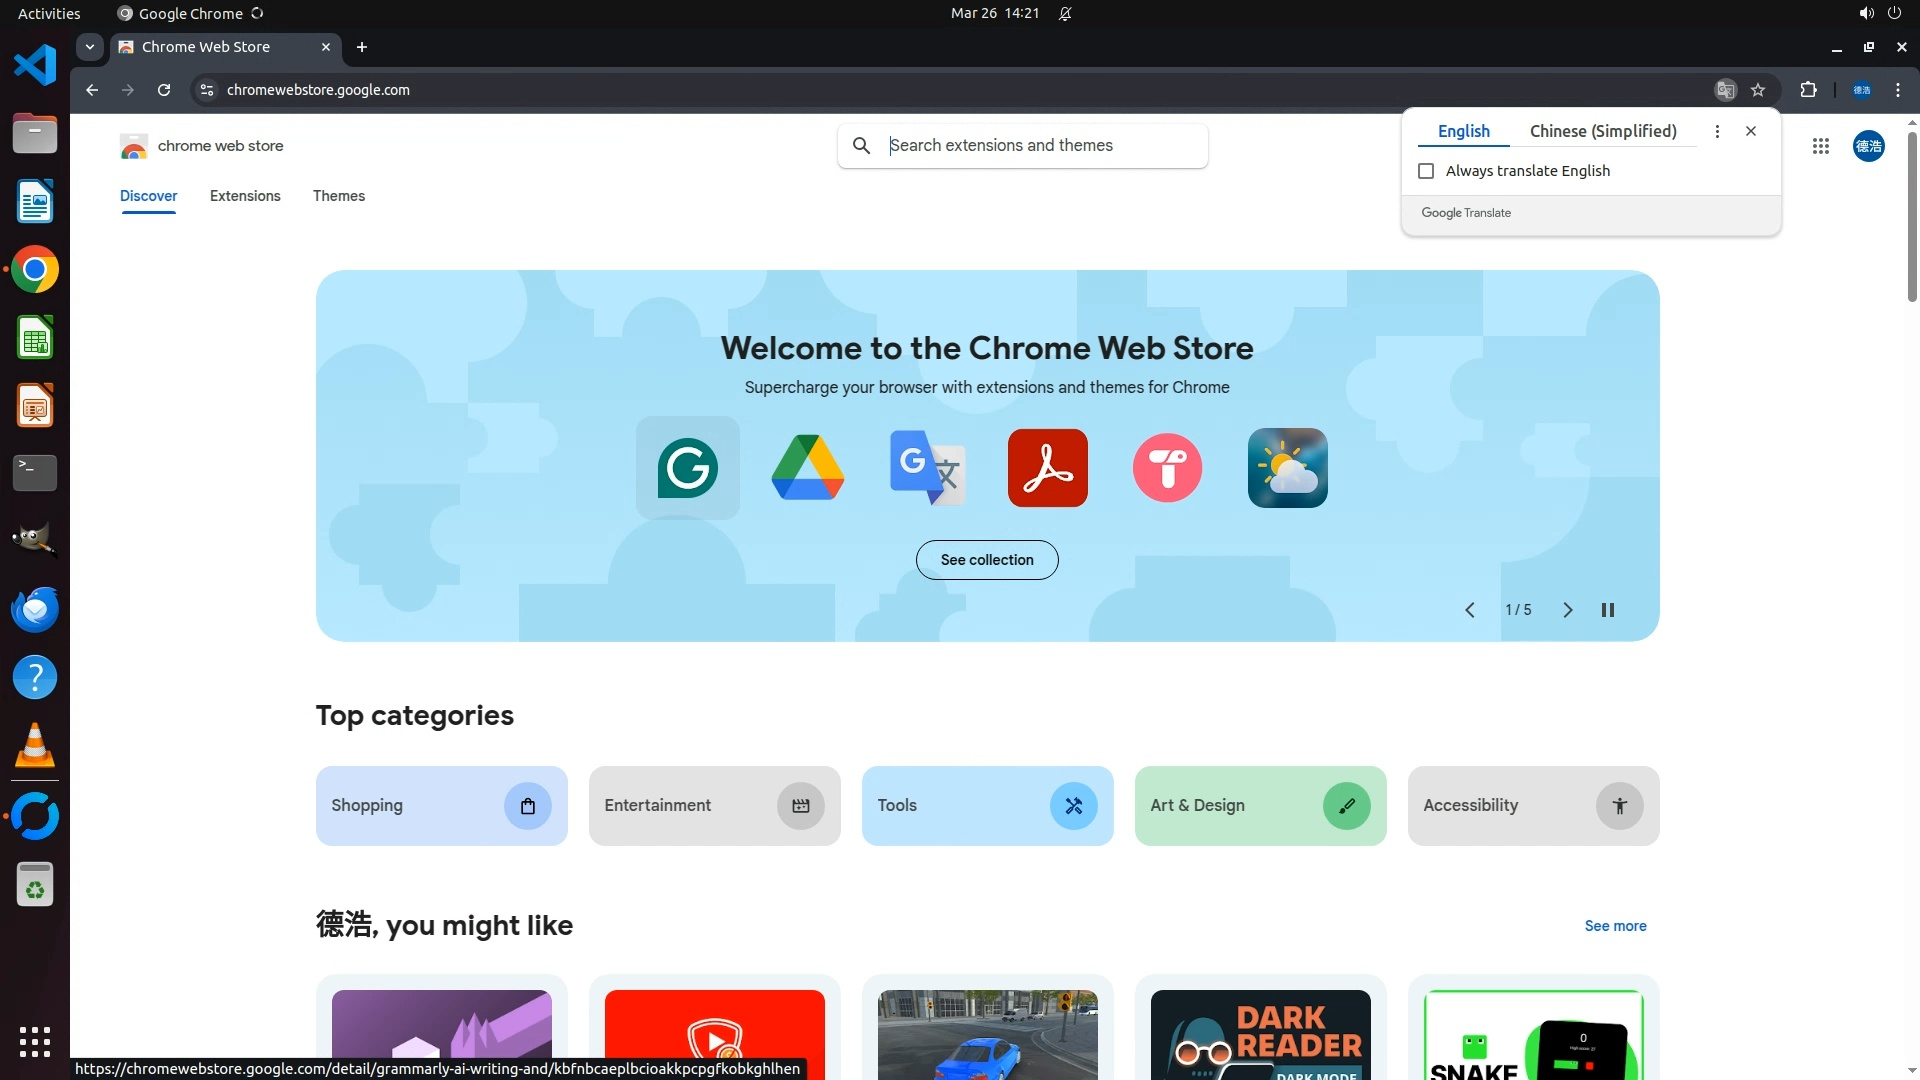Bookmark this page with the star icon

click(x=1758, y=90)
